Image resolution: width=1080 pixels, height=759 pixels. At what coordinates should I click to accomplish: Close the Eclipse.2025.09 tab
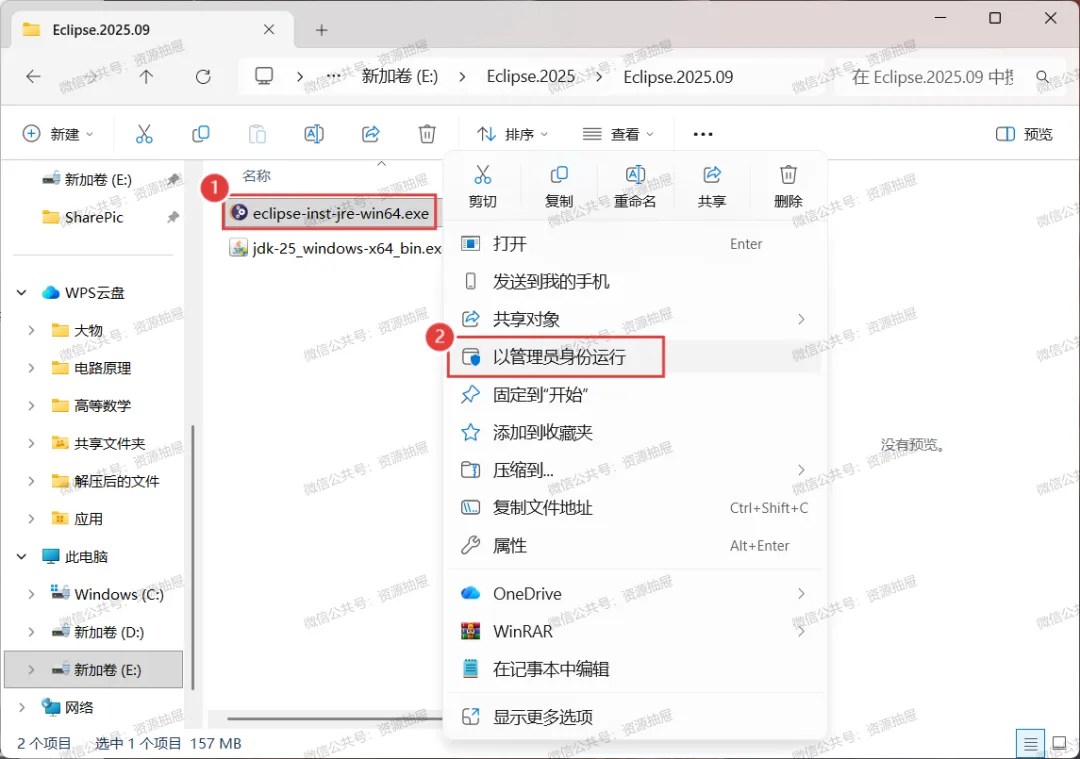(269, 30)
